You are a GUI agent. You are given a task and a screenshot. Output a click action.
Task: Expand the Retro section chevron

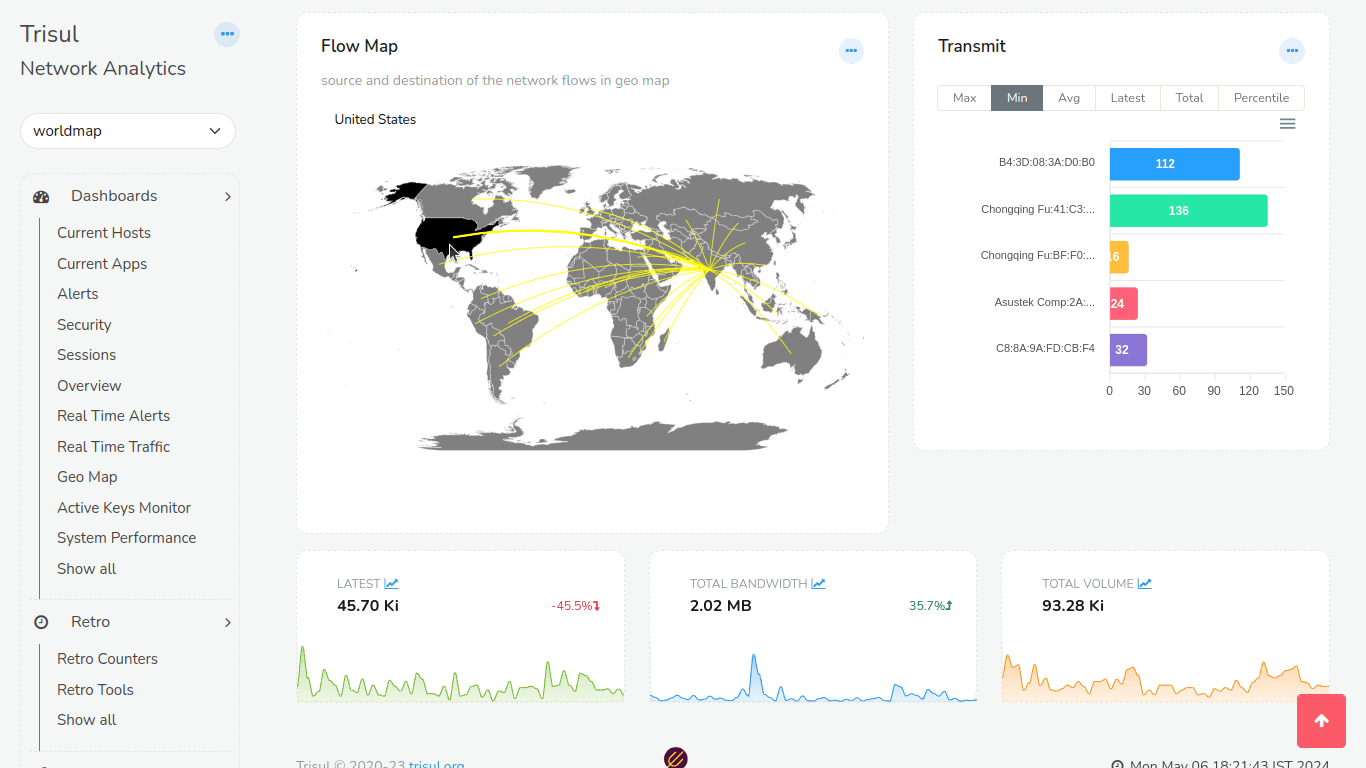pos(228,621)
